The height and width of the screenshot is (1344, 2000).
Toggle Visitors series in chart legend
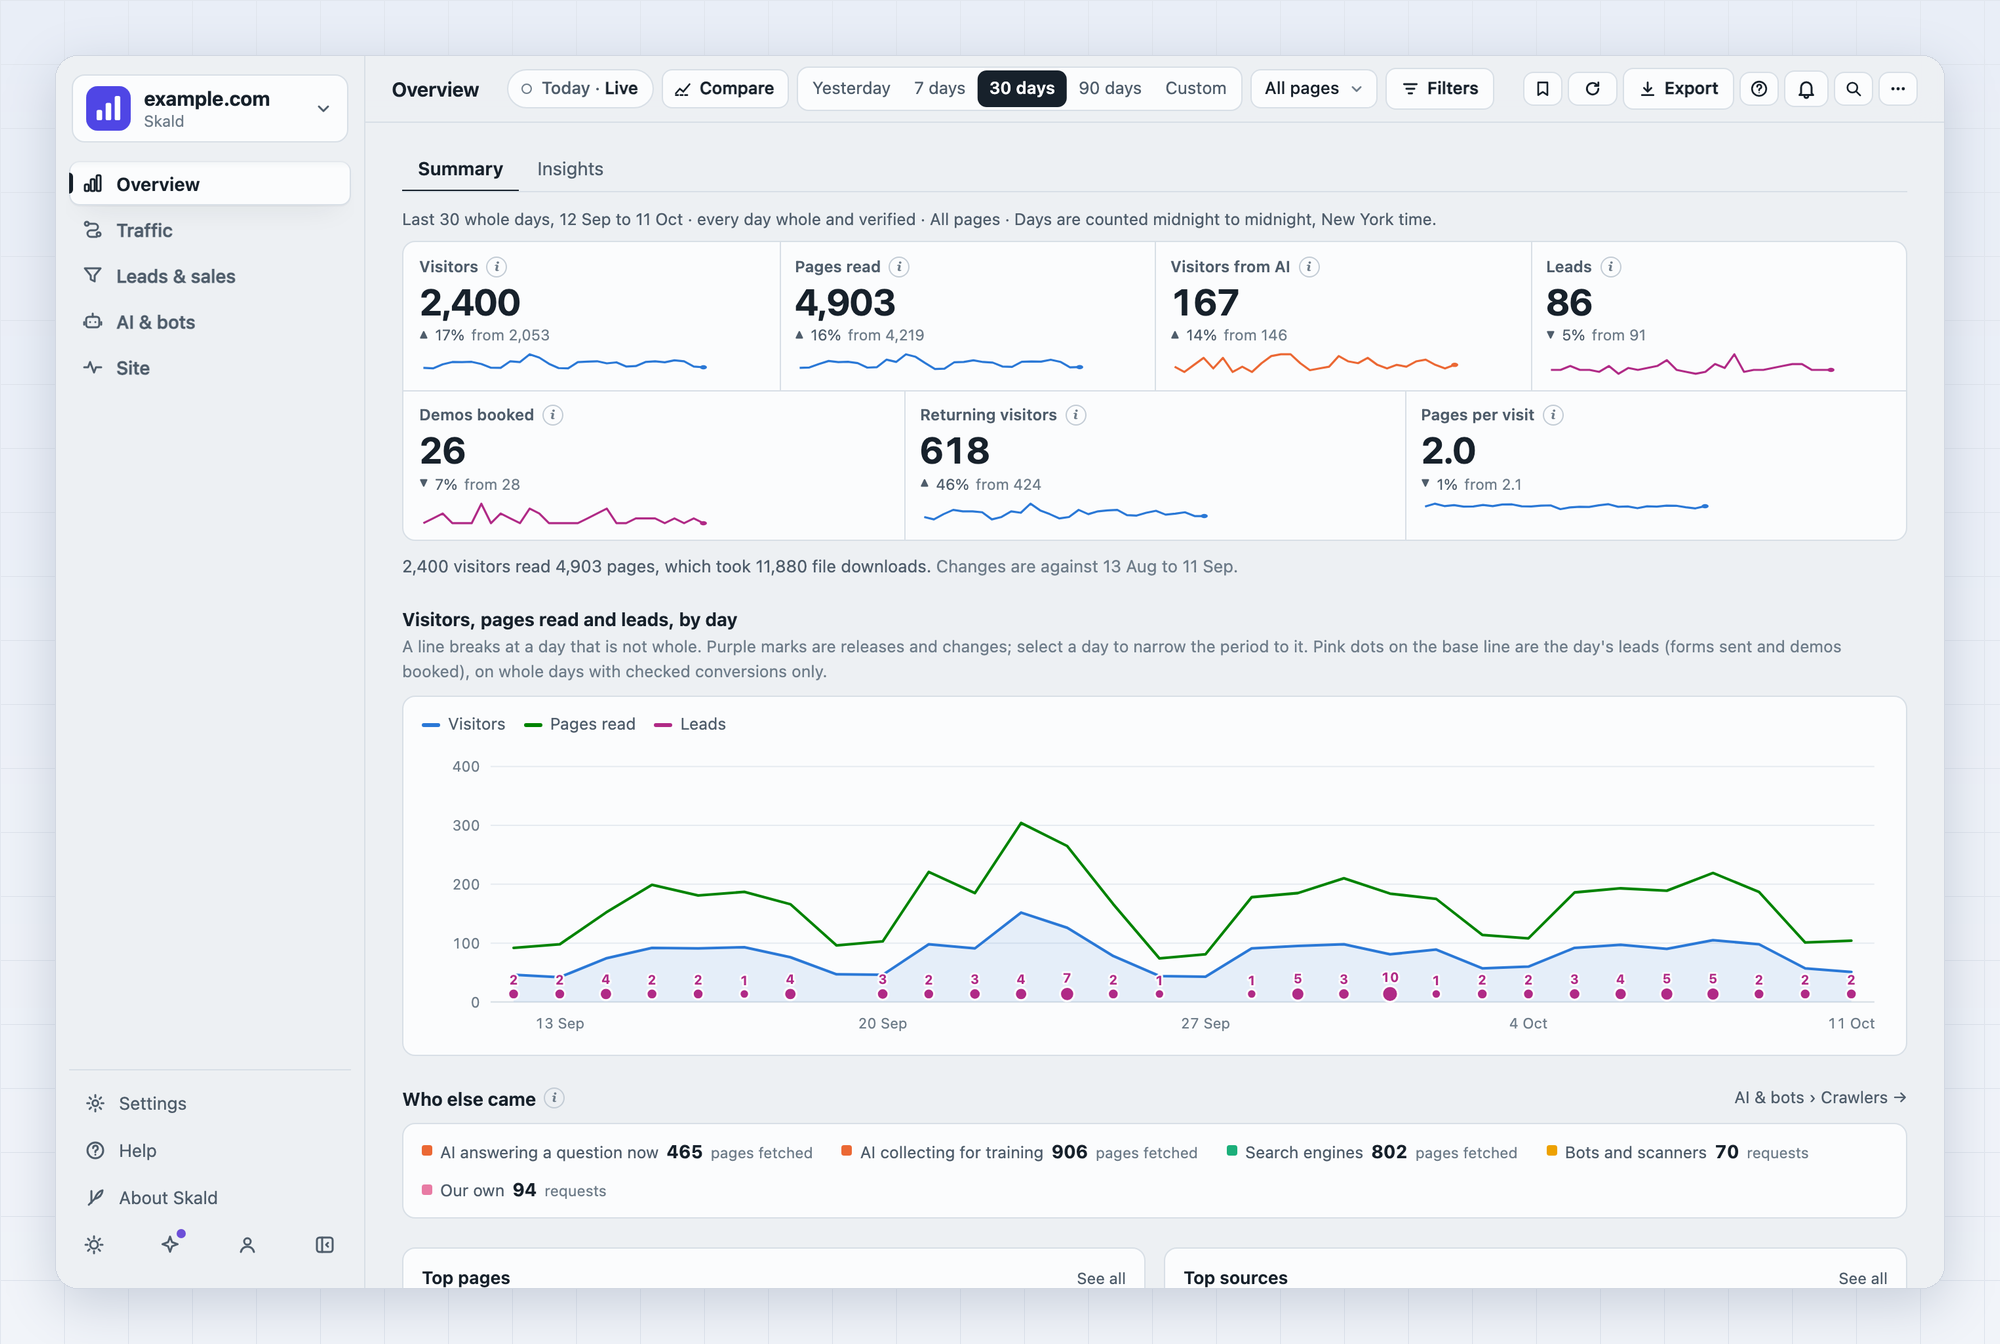(464, 724)
